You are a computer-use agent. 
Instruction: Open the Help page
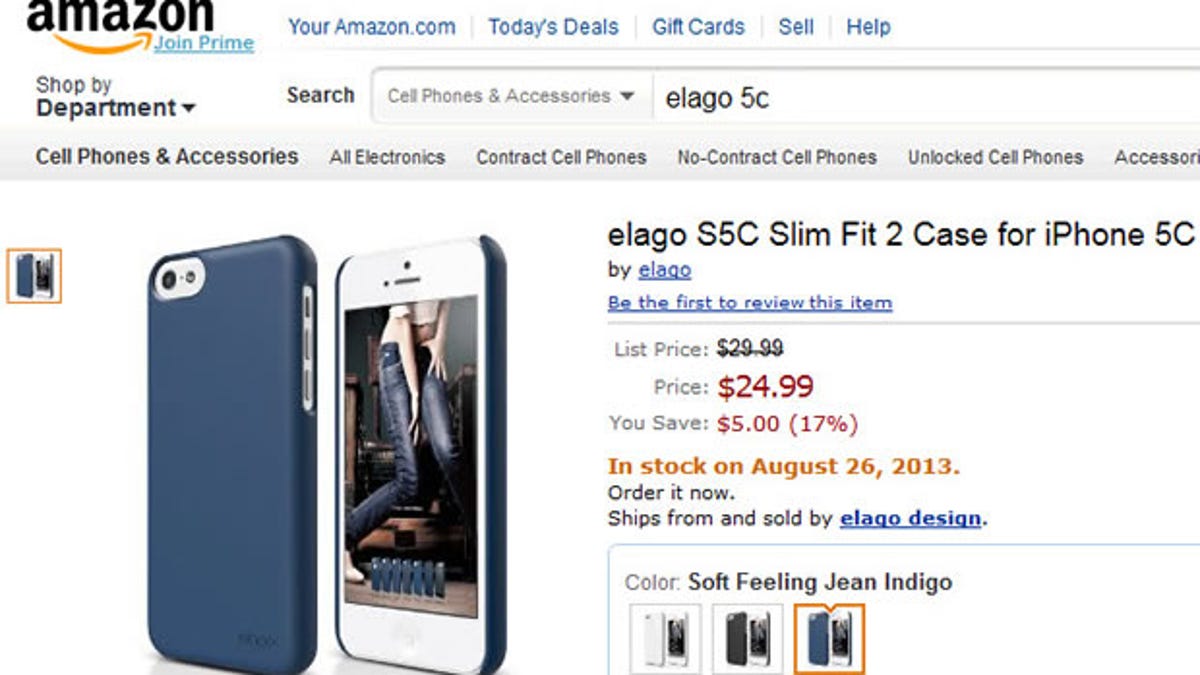pyautogui.click(x=868, y=27)
